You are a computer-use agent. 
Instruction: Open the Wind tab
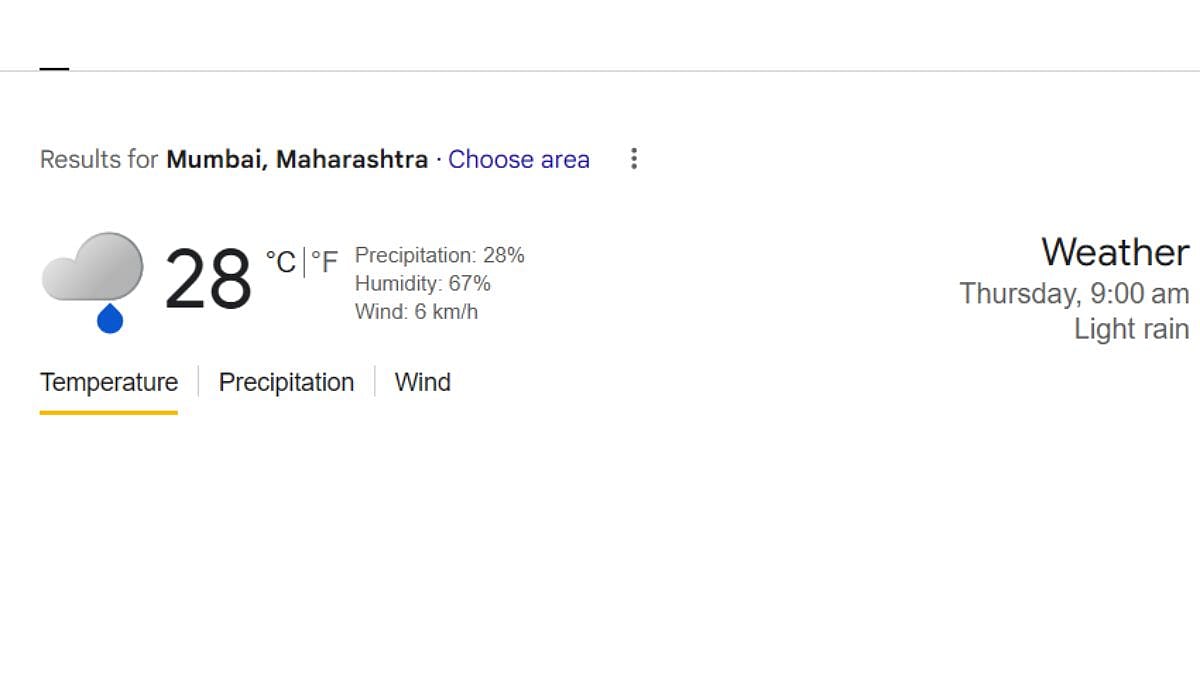coord(422,382)
